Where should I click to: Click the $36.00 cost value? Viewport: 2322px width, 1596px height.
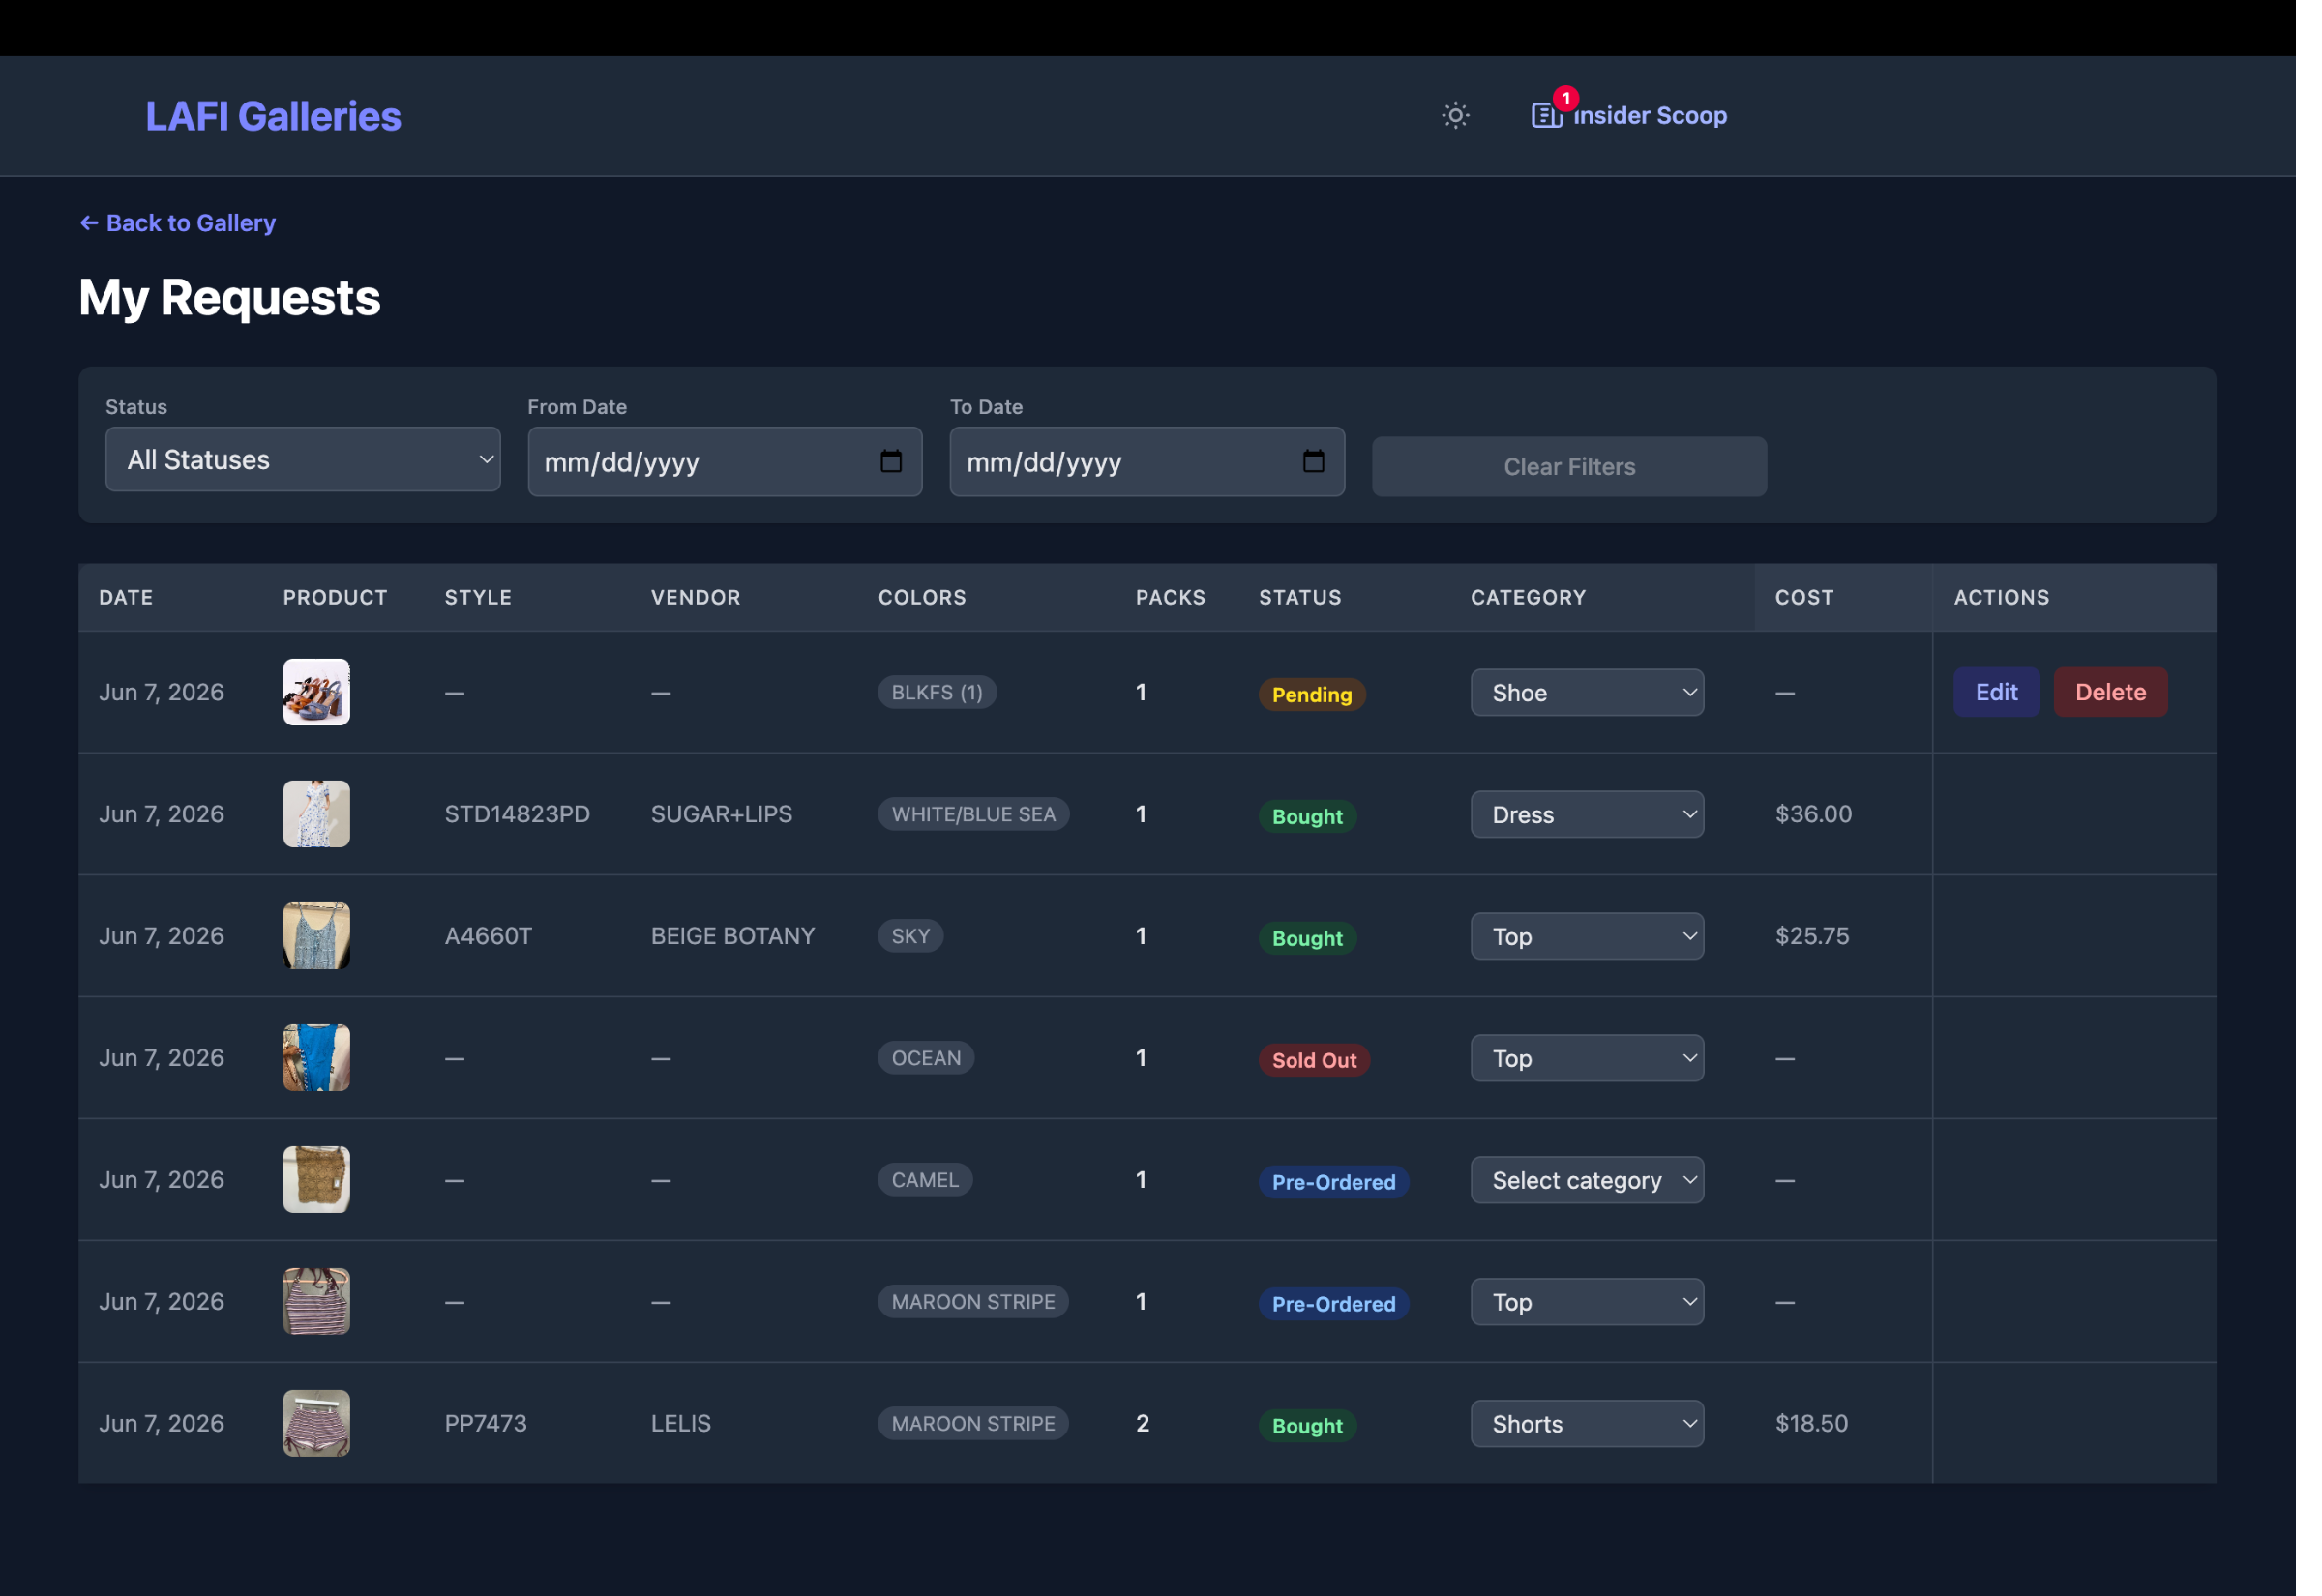click(1814, 815)
